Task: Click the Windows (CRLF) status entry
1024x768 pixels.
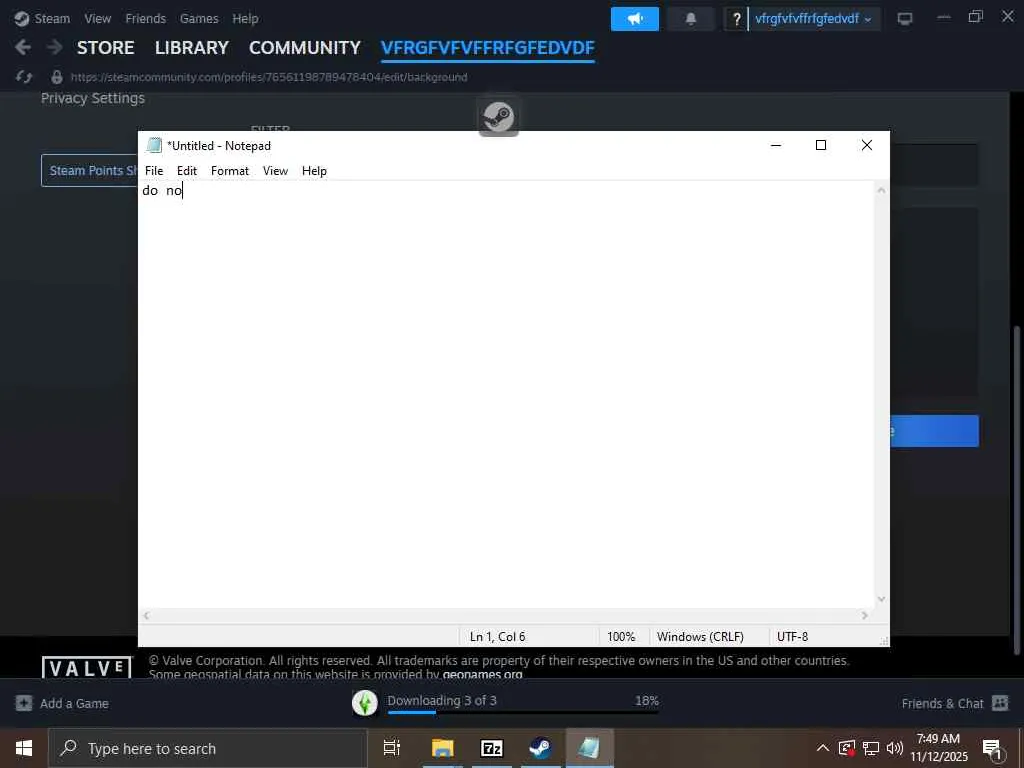Action: 700,636
